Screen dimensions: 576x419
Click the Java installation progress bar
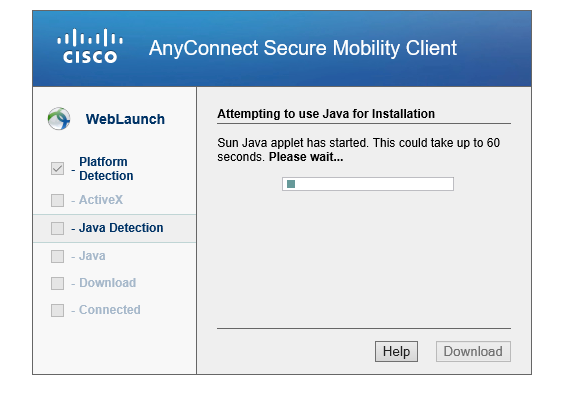pyautogui.click(x=368, y=184)
